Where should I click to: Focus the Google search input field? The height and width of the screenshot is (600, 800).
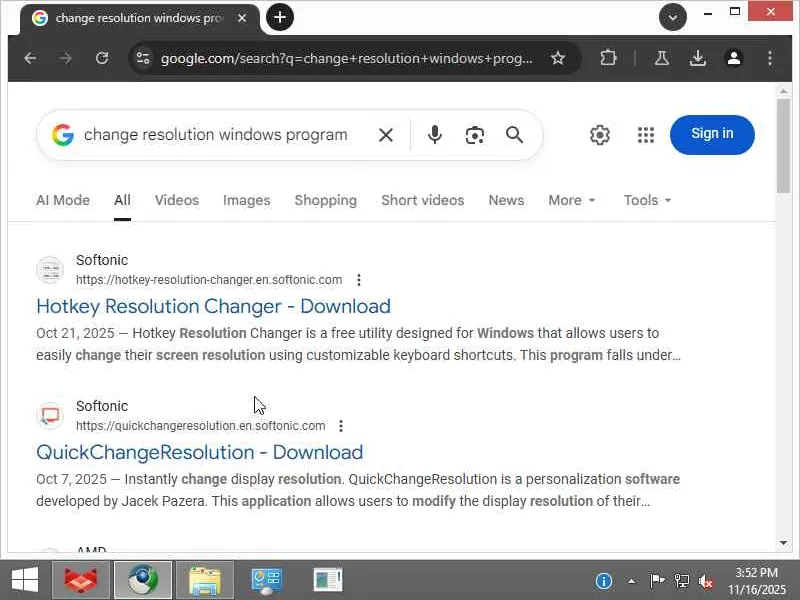click(215, 135)
